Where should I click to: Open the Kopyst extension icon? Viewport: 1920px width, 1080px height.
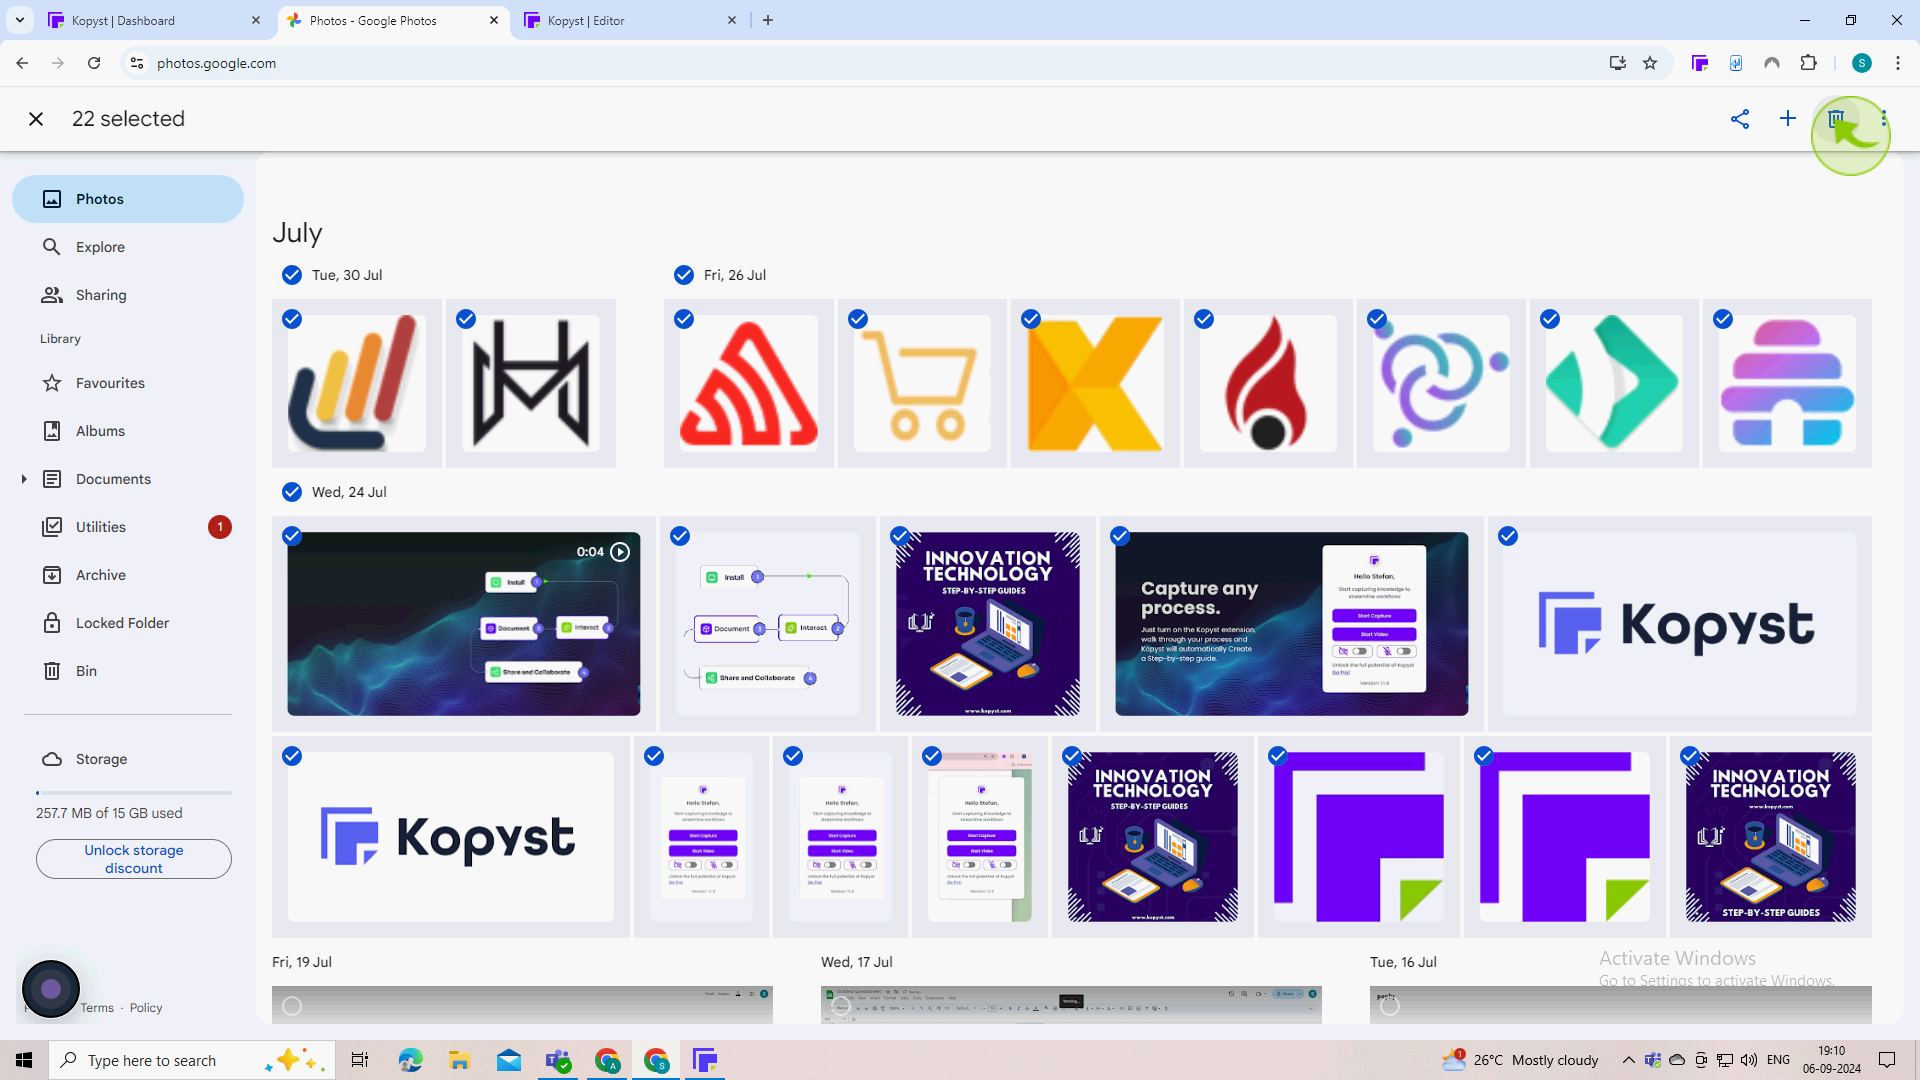coord(1700,63)
